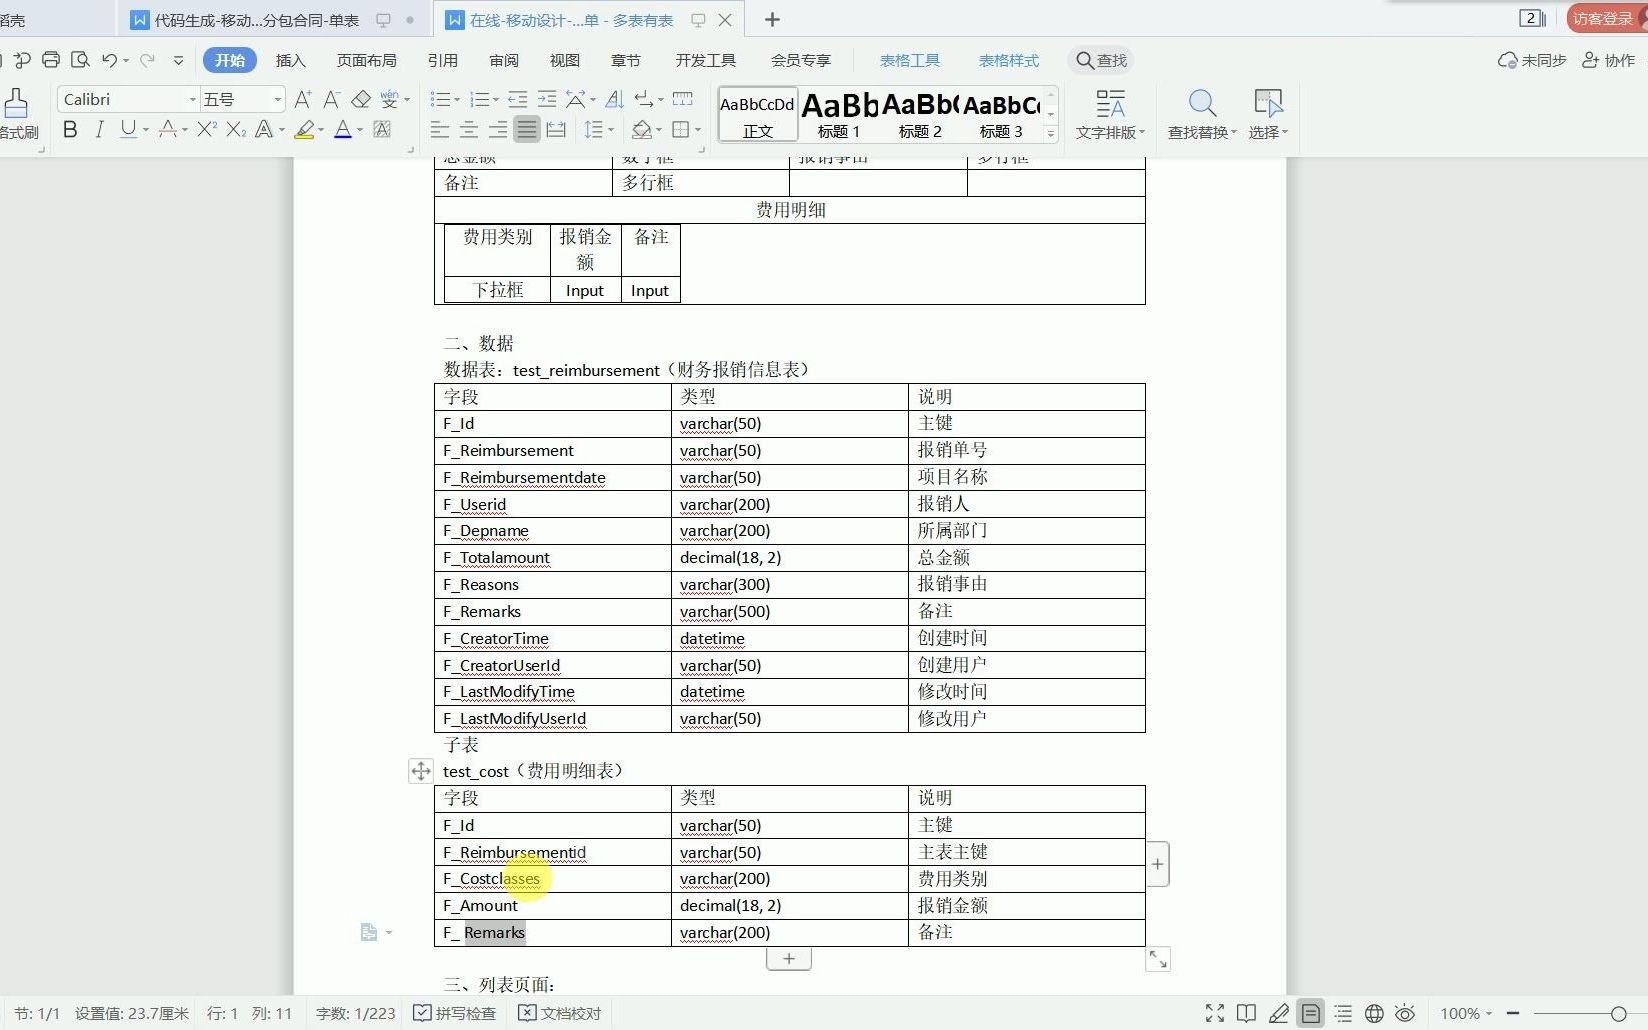The height and width of the screenshot is (1030, 1648).
Task: Click the 协作 collaborate button
Action: pyautogui.click(x=1609, y=60)
